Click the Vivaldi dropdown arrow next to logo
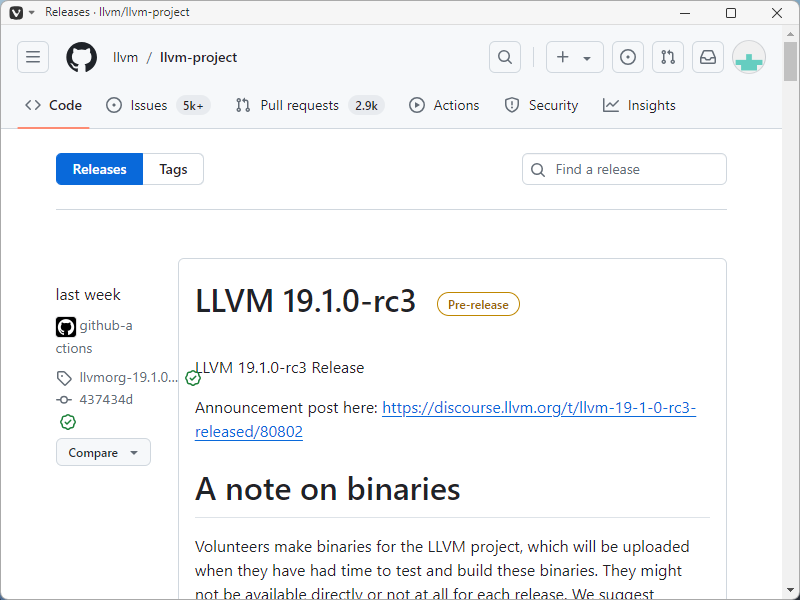Viewport: 800px width, 600px height. (32, 13)
